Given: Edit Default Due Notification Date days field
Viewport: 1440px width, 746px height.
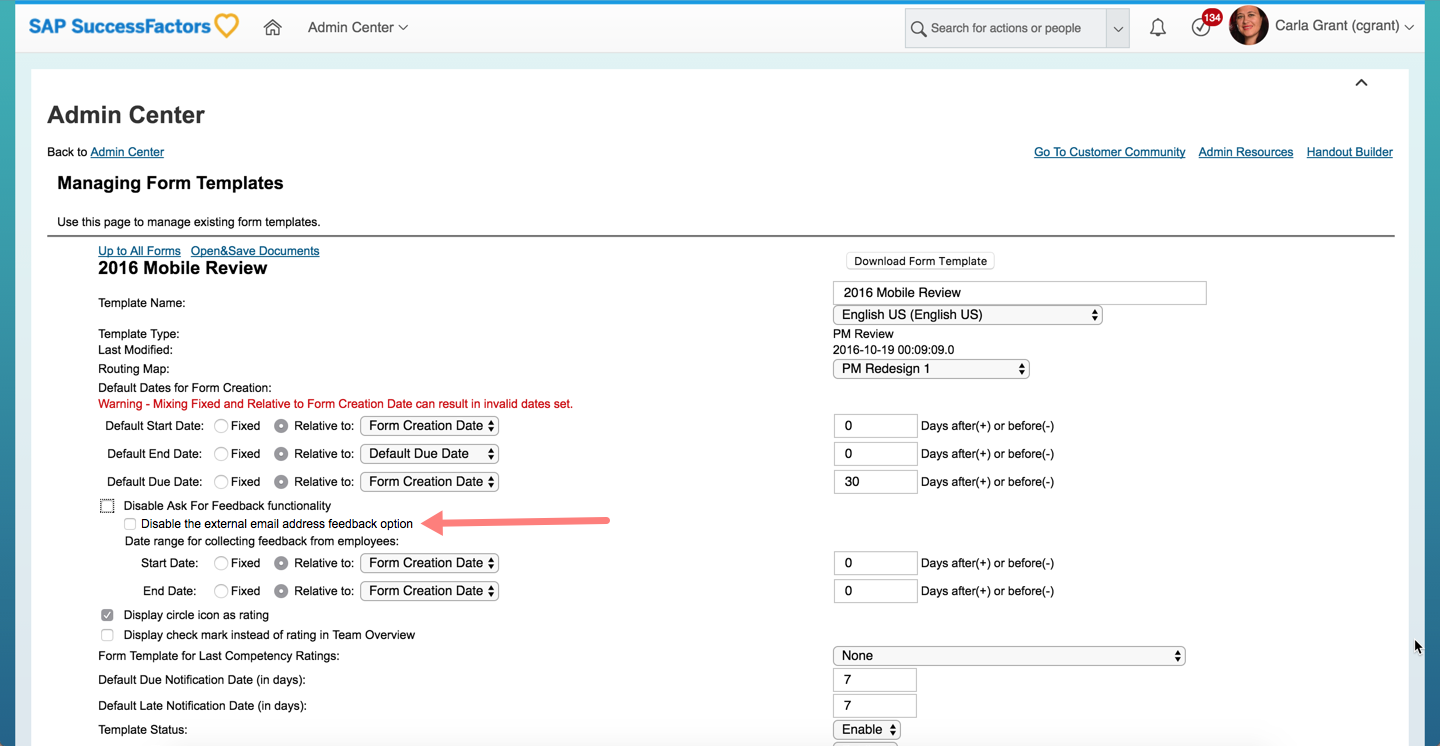Looking at the screenshot, I should pyautogui.click(x=875, y=680).
